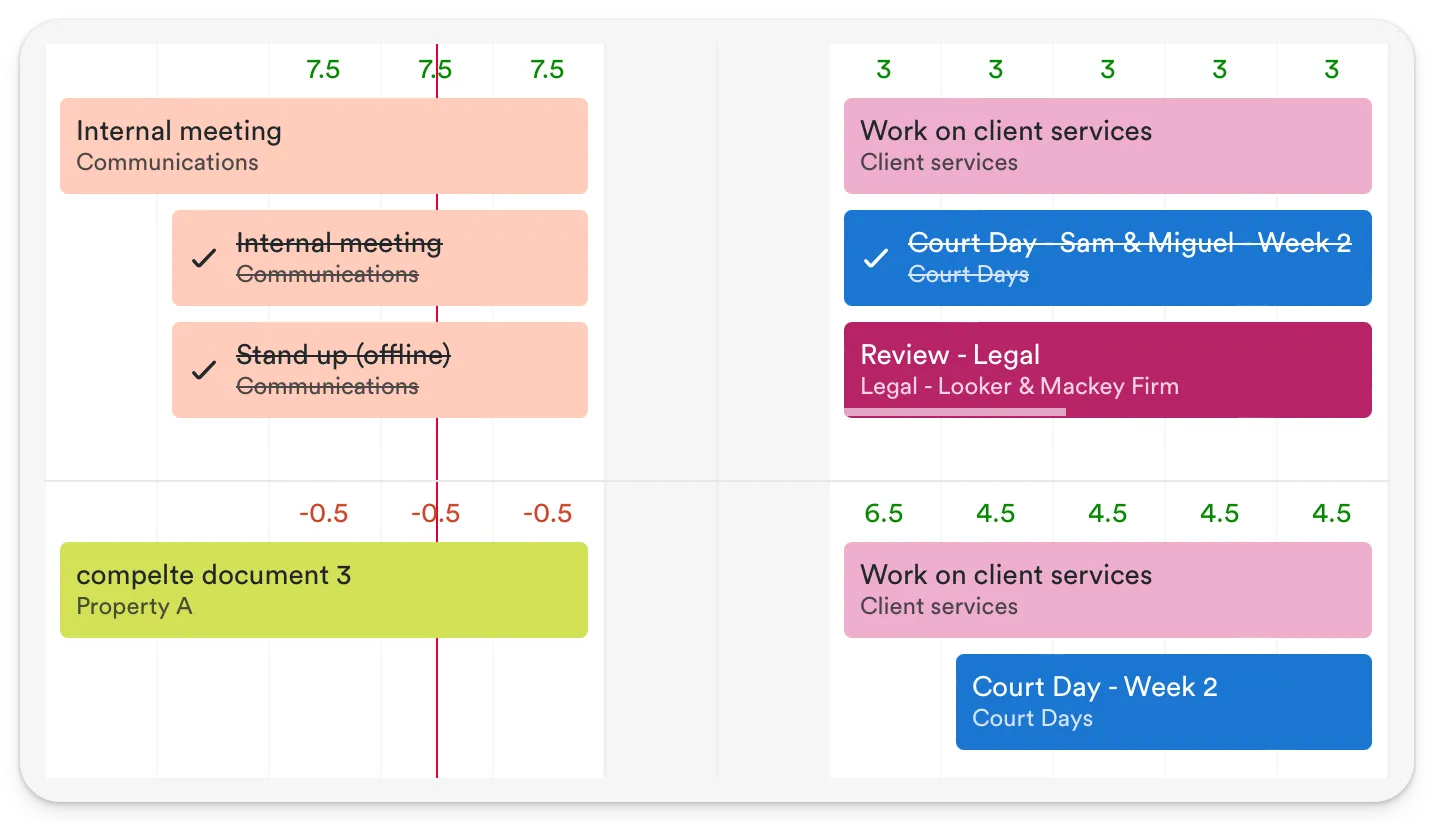The width and height of the screenshot is (1434, 822).
Task: Select the lower Work on client services card
Action: [1108, 589]
